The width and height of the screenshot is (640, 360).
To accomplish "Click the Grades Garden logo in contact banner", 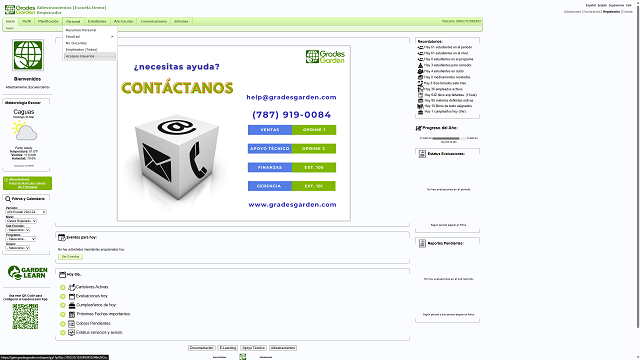I will [325, 57].
